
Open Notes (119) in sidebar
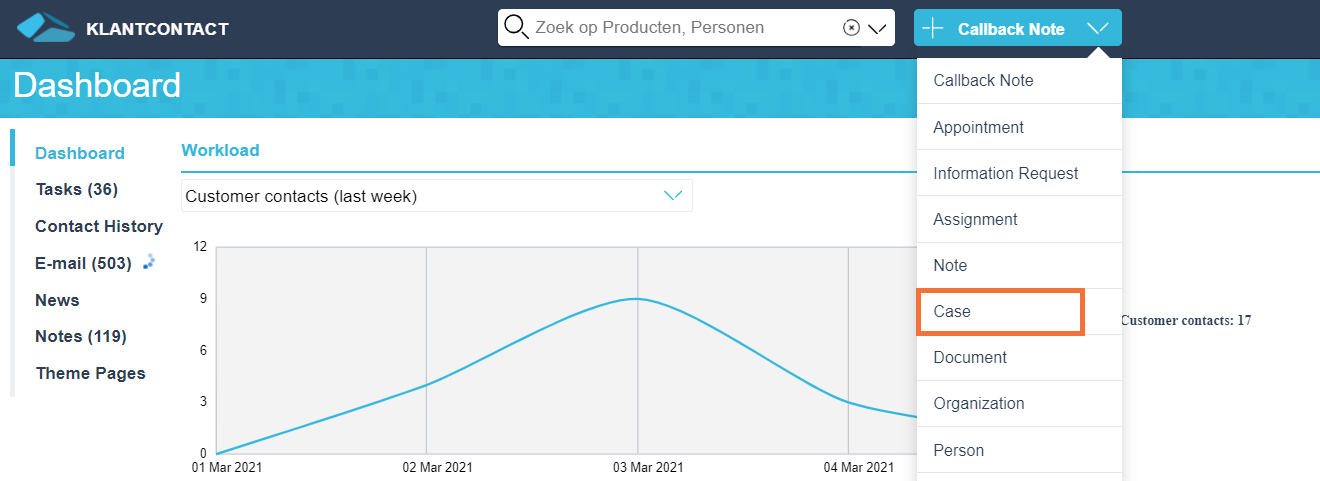[80, 336]
